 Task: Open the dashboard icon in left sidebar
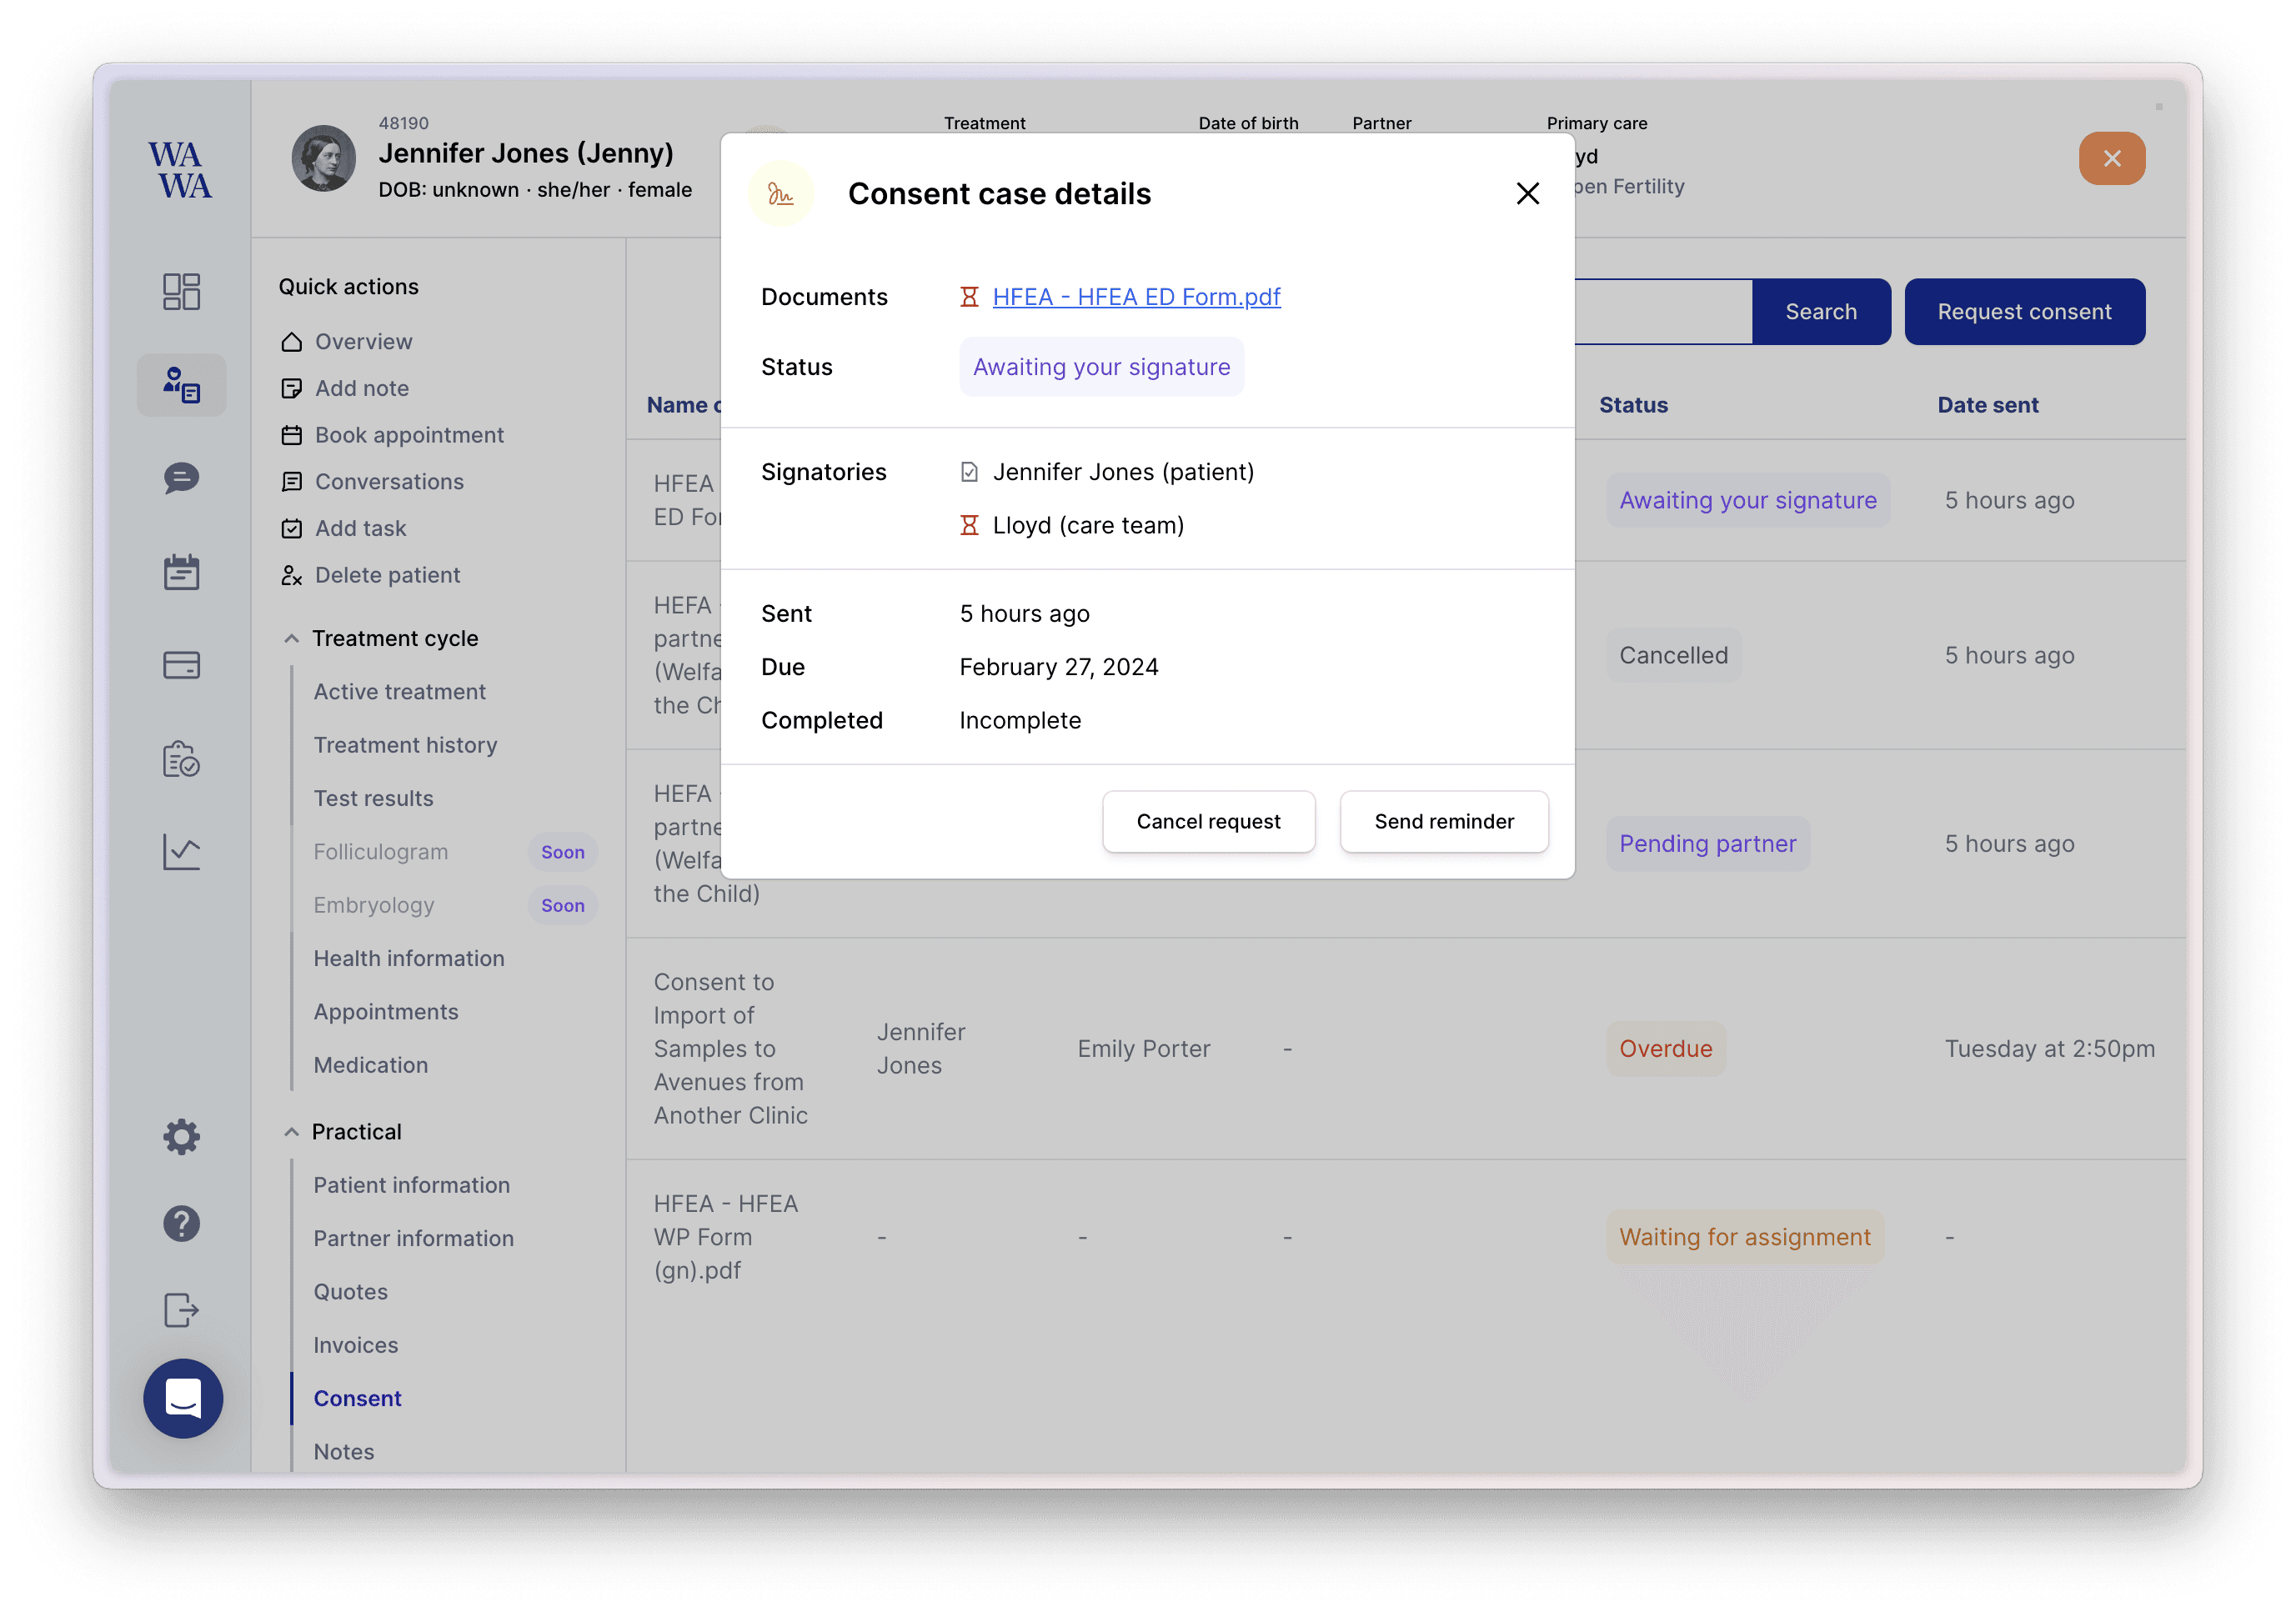pos(181,291)
